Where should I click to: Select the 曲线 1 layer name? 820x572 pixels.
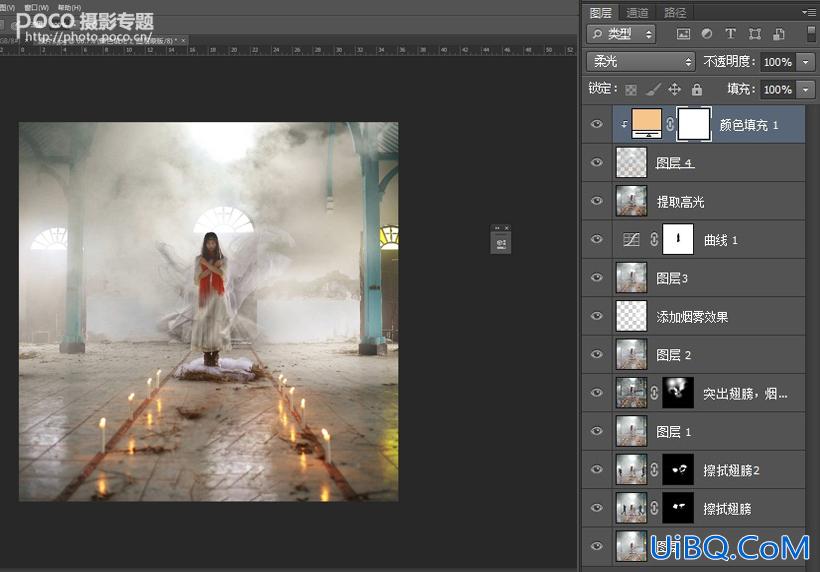(x=721, y=240)
